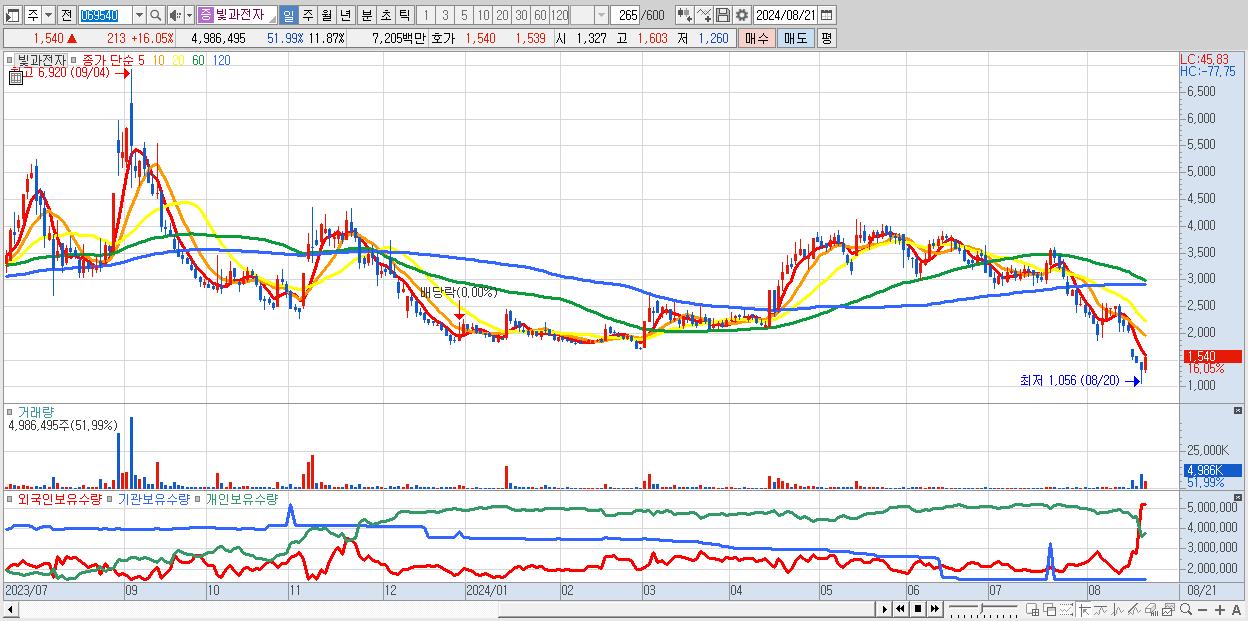Image resolution: width=1248 pixels, height=621 pixels.
Task: Click the chart window copy icon in bottom bar
Action: (x=1168, y=610)
